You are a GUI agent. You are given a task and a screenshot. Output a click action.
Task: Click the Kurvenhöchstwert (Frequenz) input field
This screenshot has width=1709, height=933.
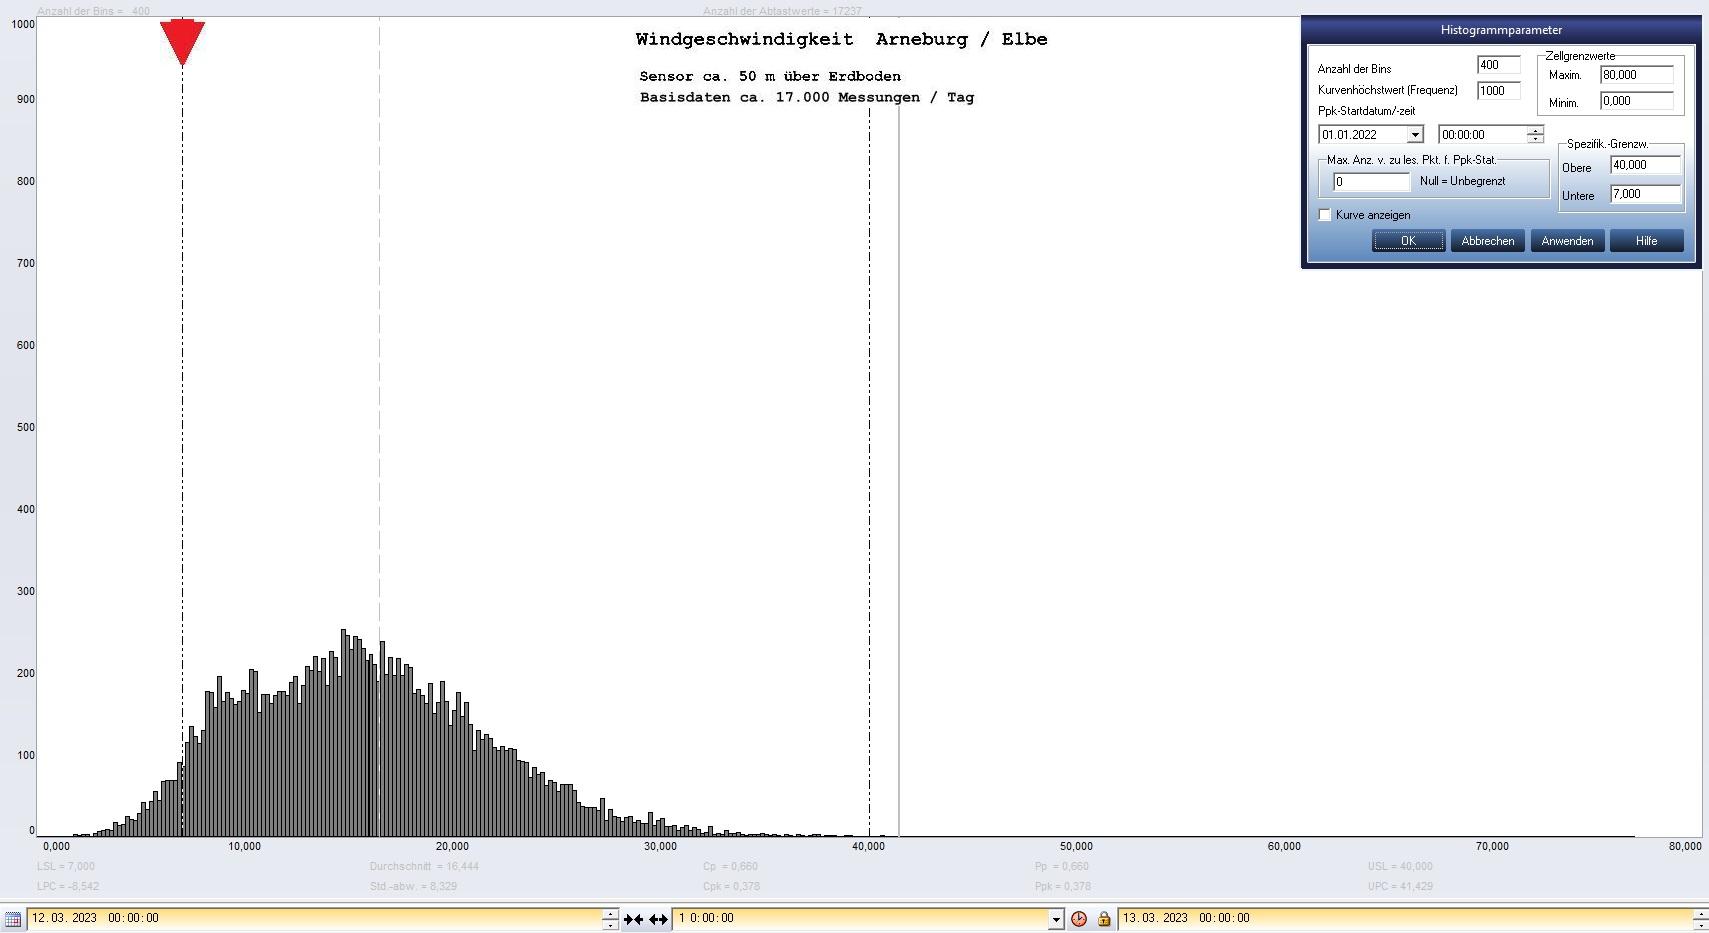[x=1498, y=90]
